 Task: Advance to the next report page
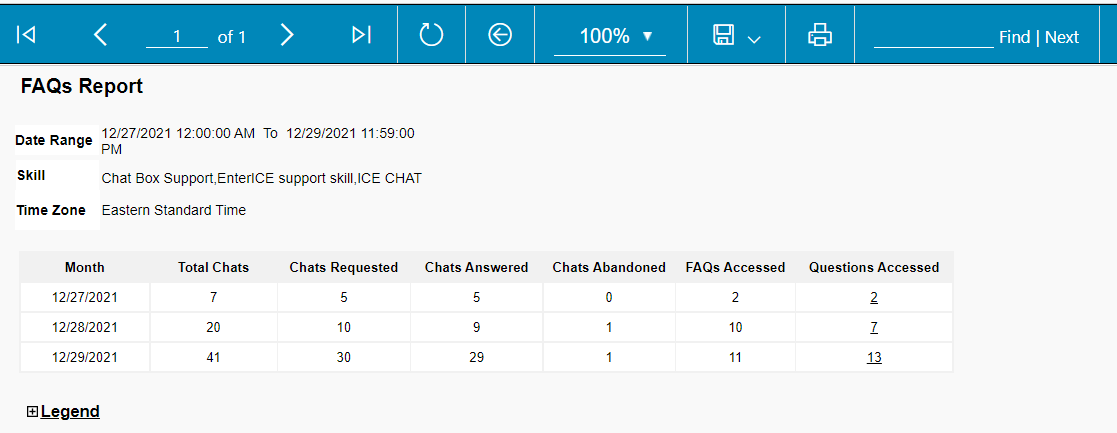tap(287, 35)
